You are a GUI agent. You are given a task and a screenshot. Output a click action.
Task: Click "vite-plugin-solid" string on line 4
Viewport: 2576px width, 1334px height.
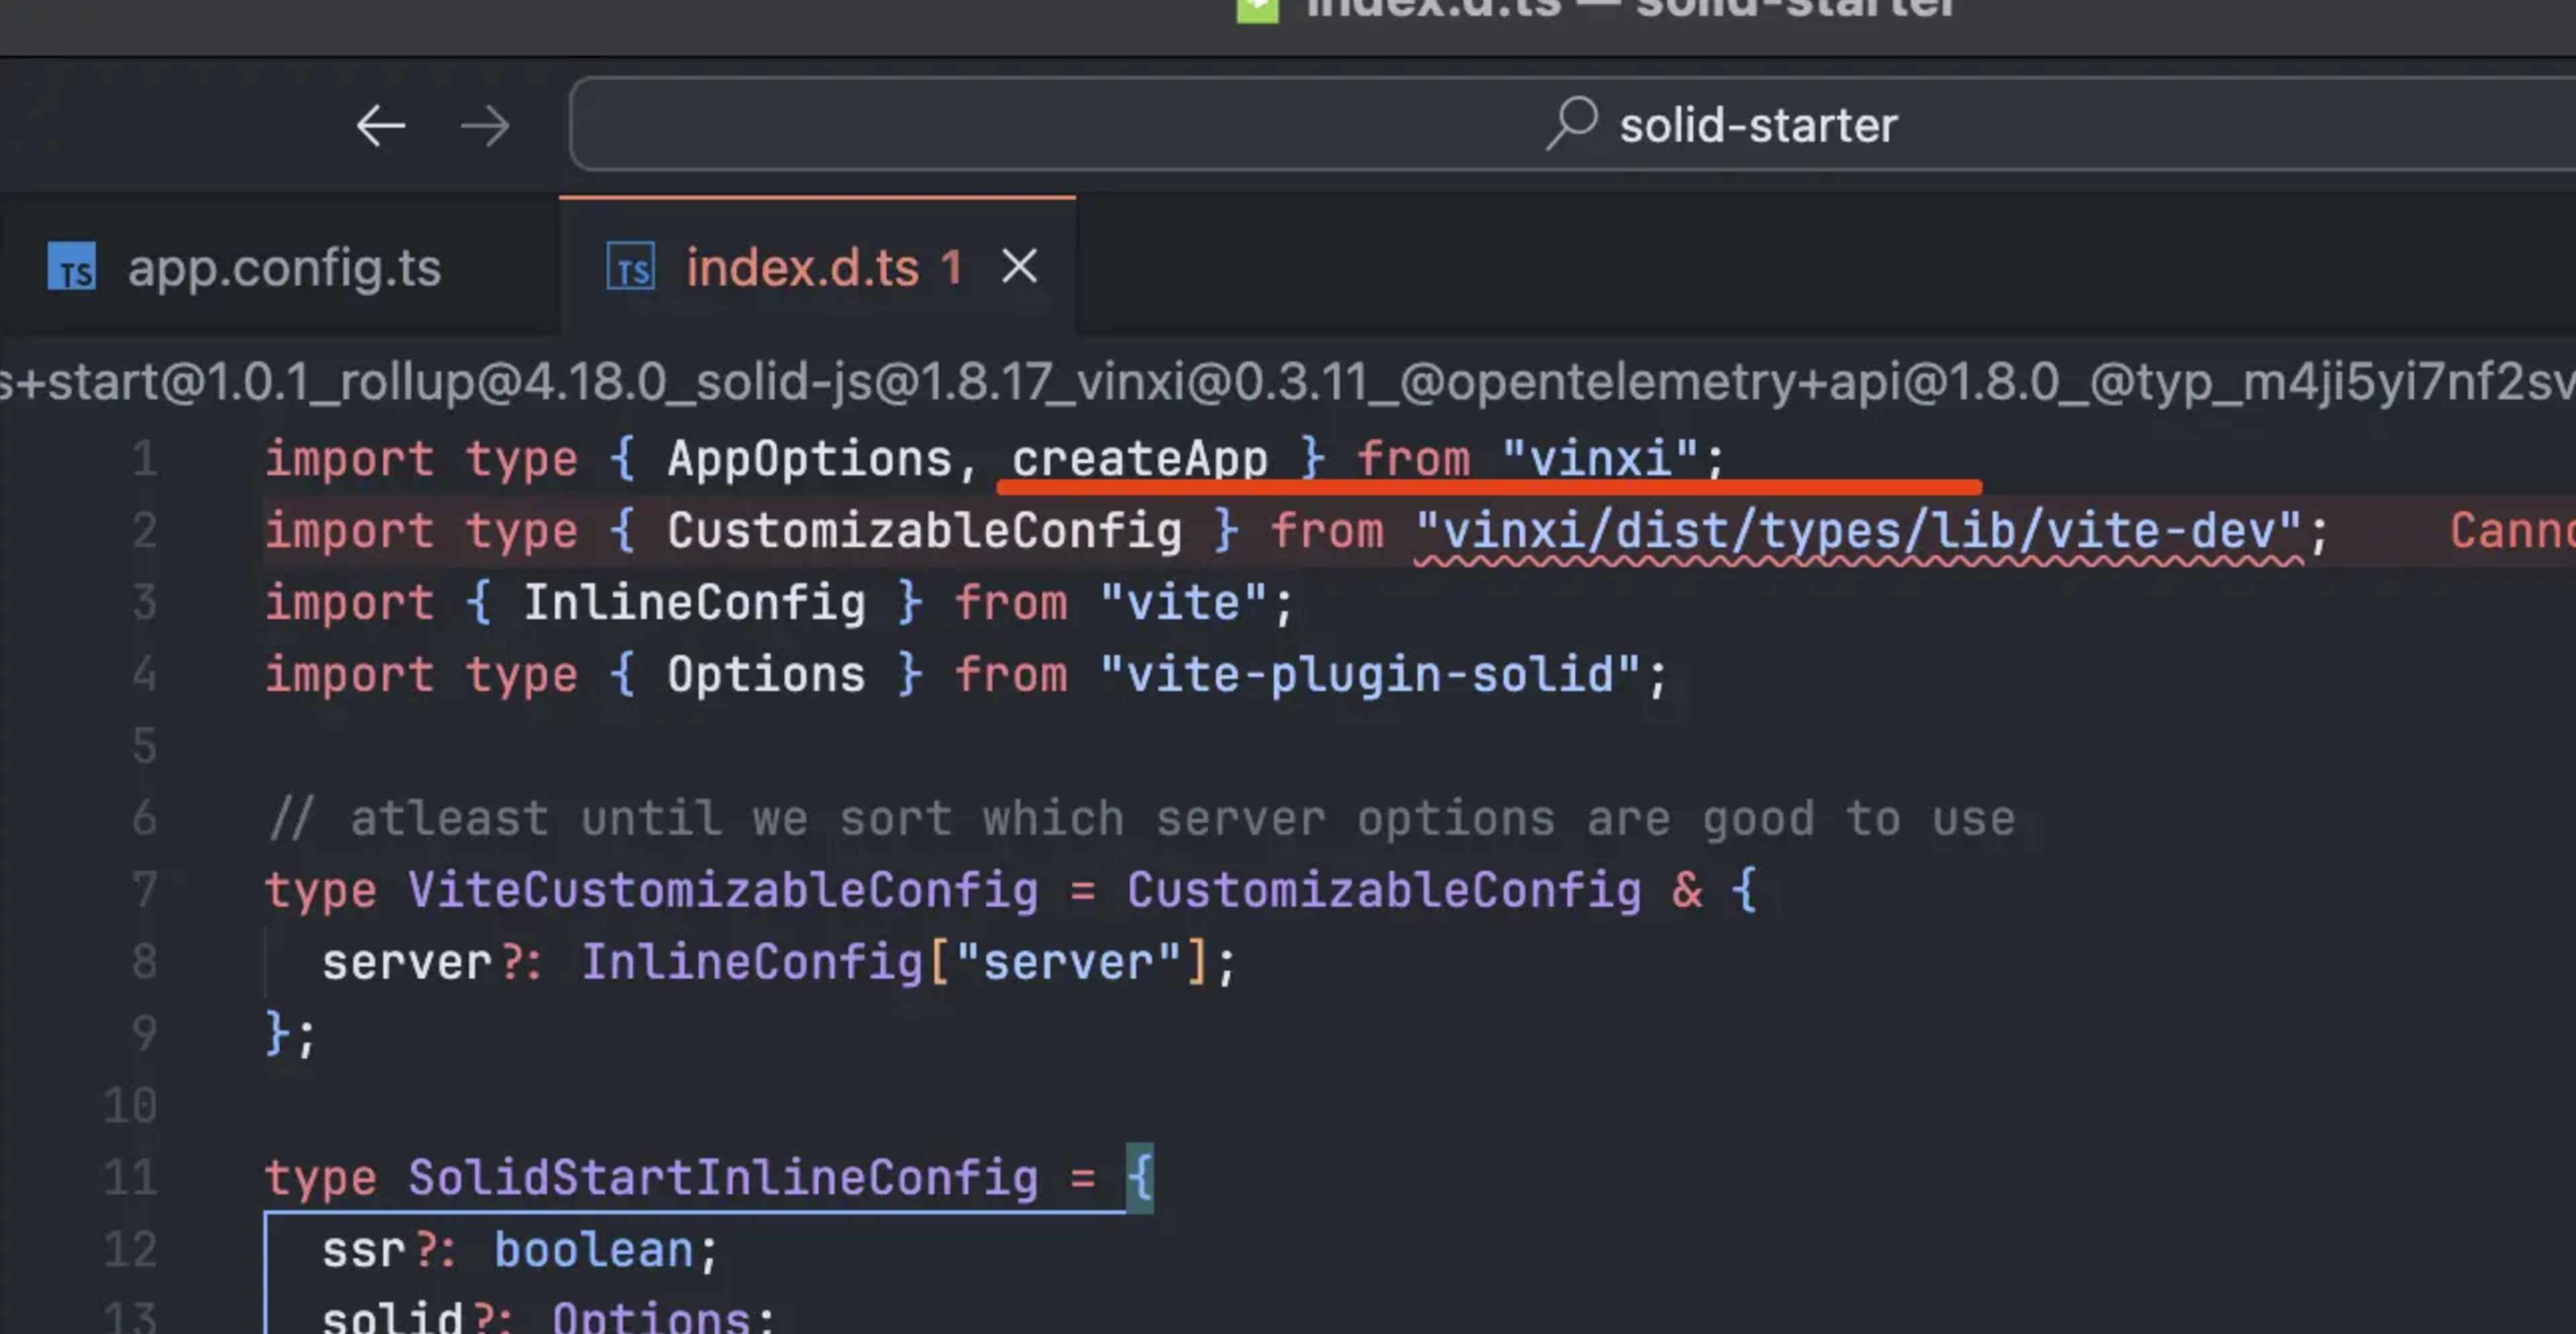pos(1370,675)
